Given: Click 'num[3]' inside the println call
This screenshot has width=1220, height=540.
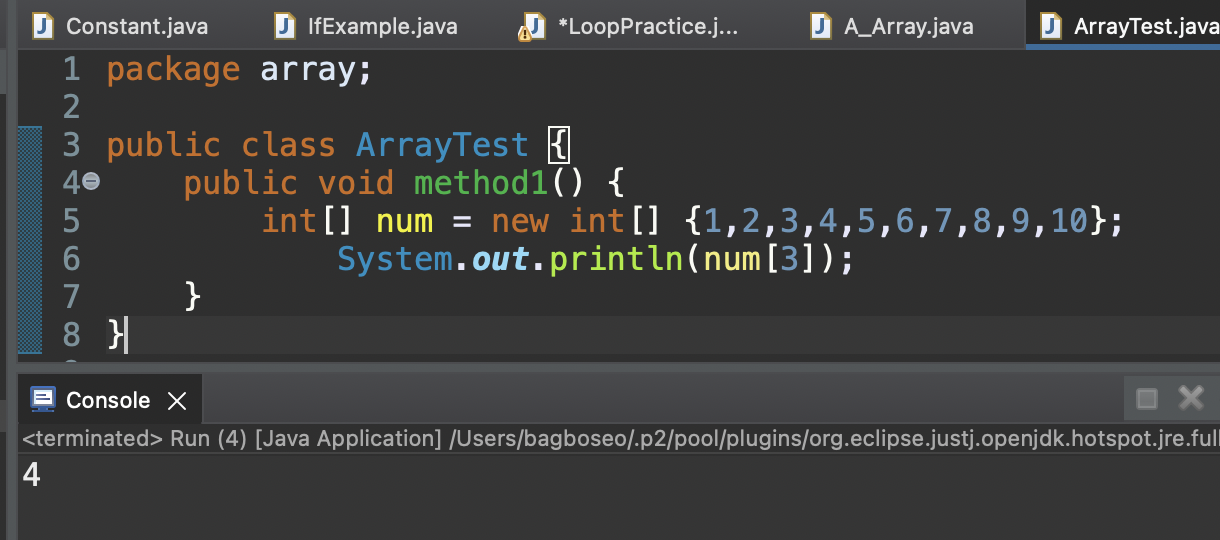Looking at the screenshot, I should (761, 259).
